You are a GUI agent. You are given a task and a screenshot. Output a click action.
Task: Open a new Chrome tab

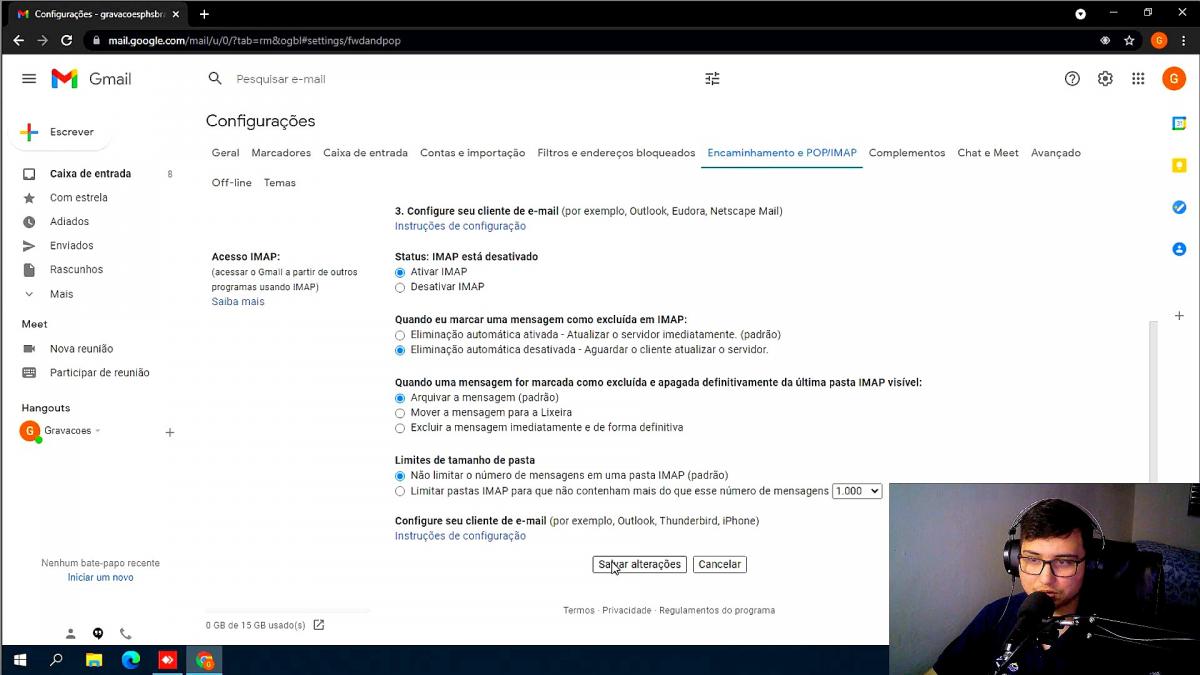[204, 14]
